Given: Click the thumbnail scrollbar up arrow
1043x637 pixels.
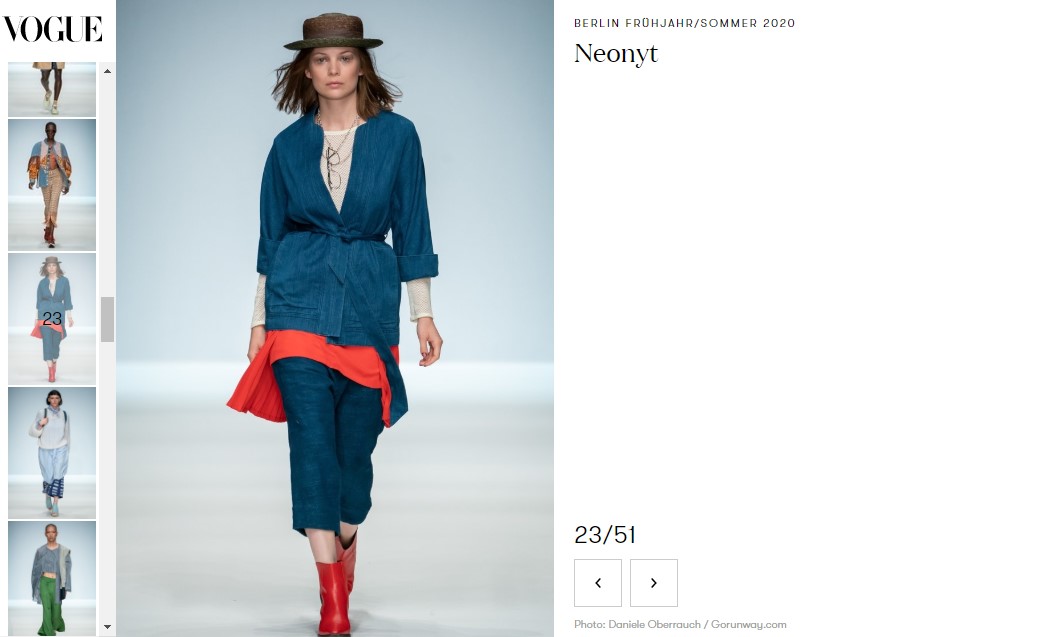Looking at the screenshot, I should coord(107,70).
